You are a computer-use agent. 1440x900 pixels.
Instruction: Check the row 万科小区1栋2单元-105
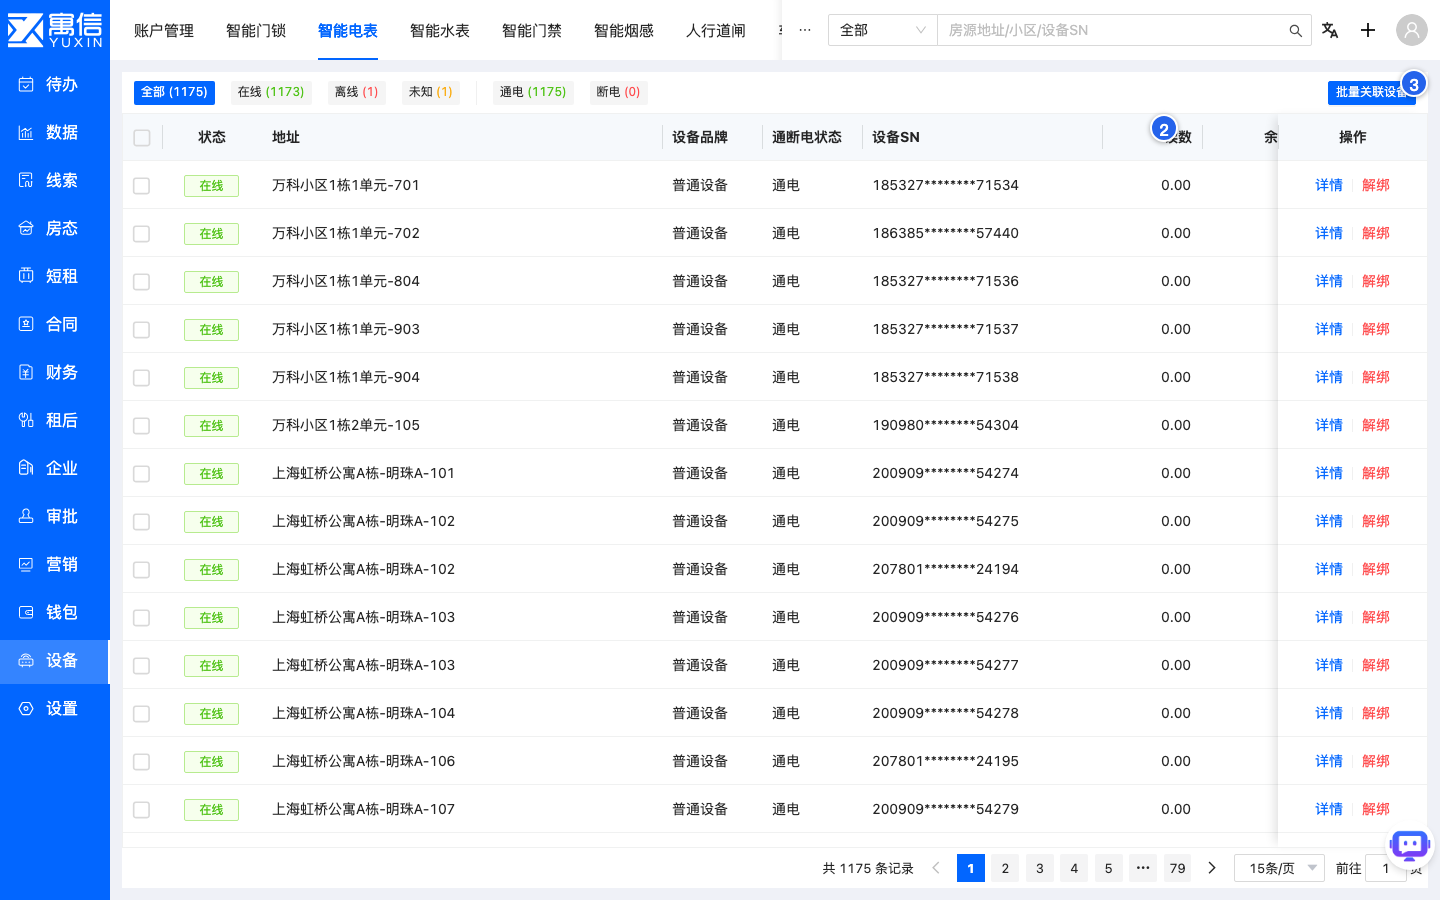tap(142, 426)
